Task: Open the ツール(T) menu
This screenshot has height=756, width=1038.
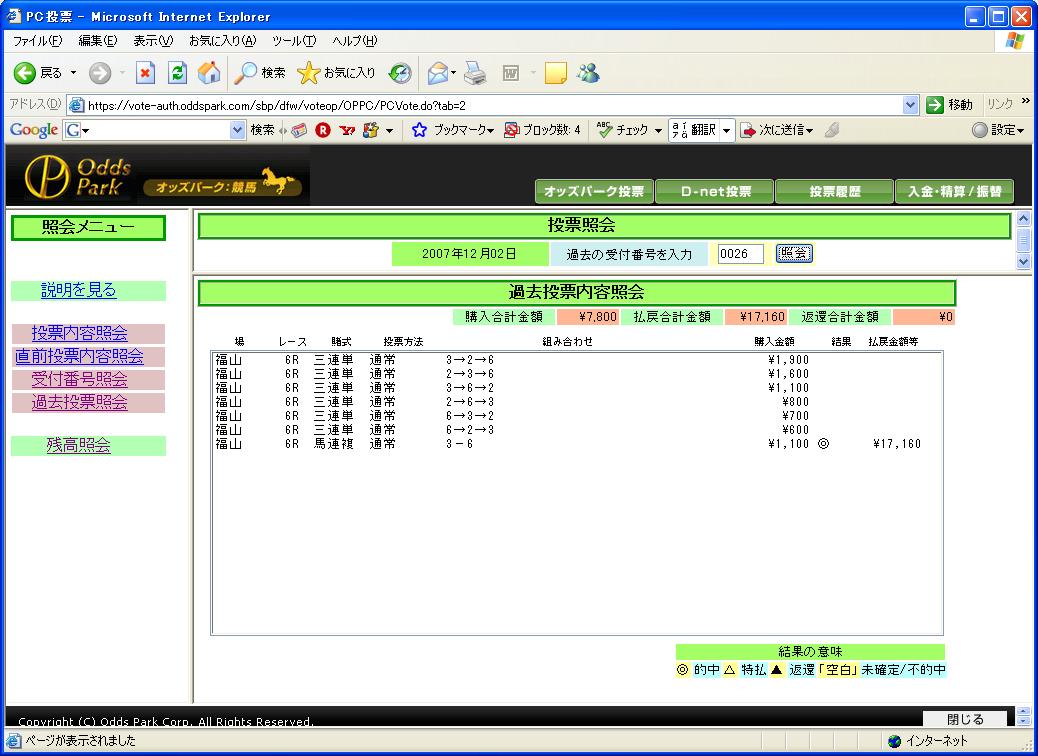Action: (x=294, y=41)
